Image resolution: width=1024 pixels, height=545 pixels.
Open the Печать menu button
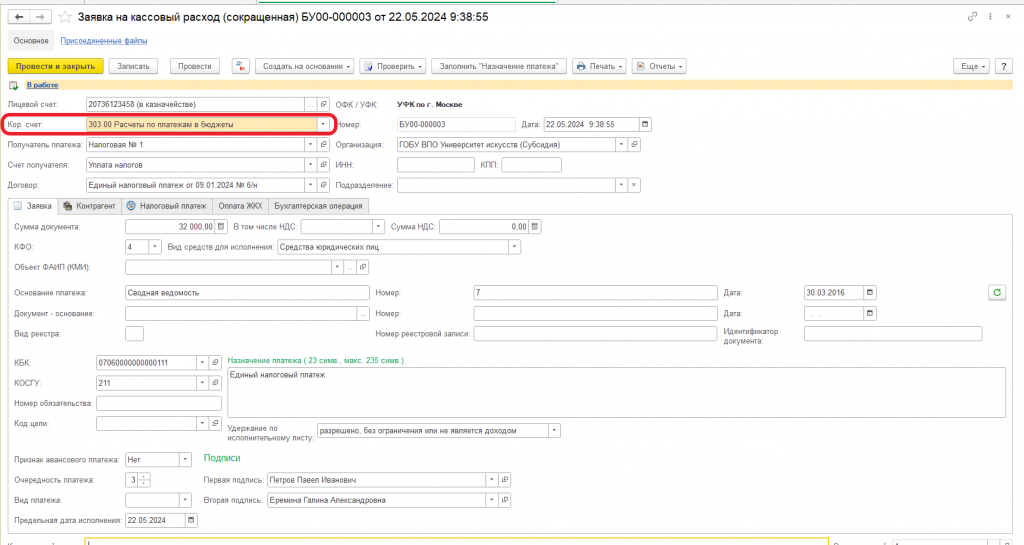(600, 66)
